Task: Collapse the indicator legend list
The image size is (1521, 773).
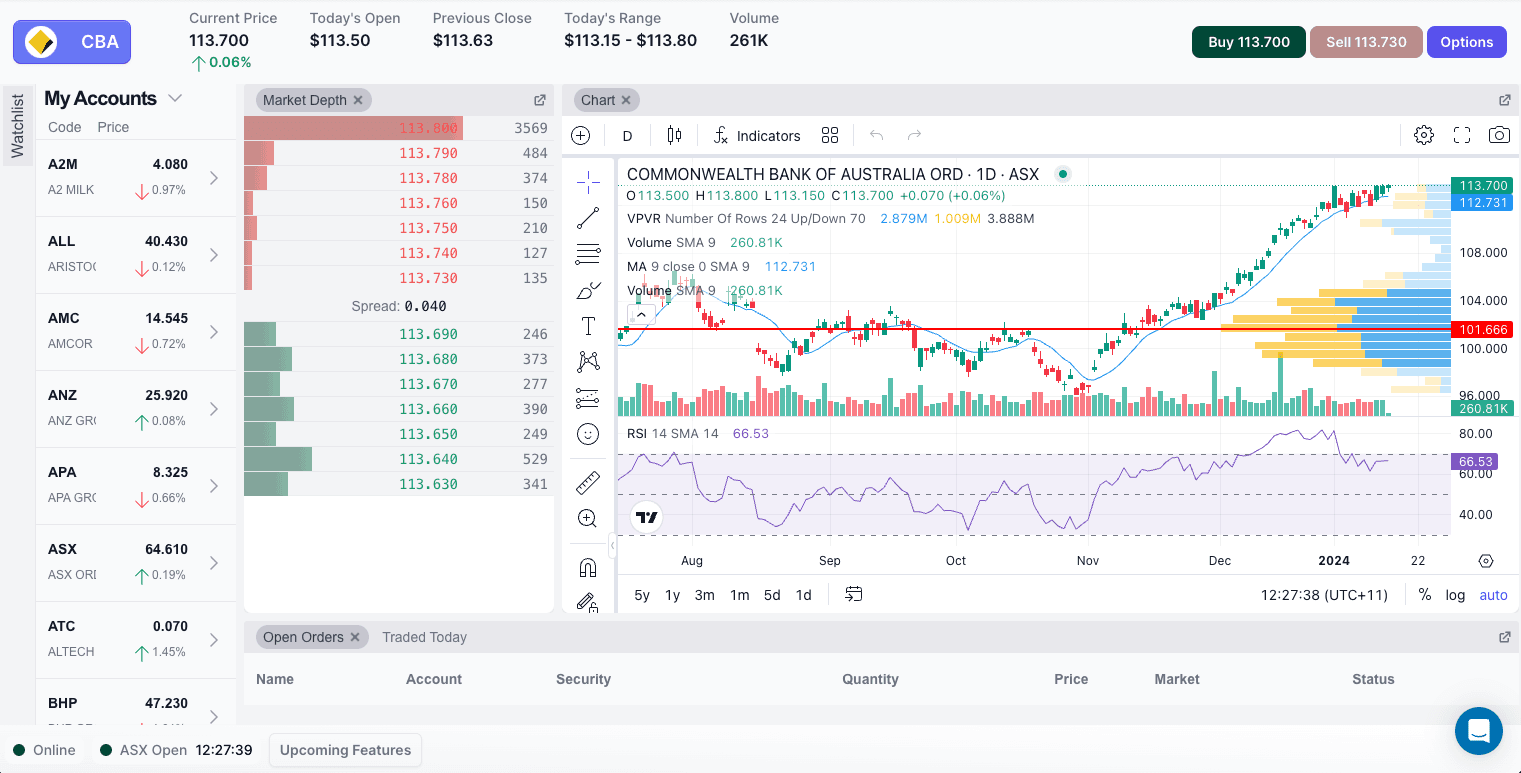Action: 641,314
